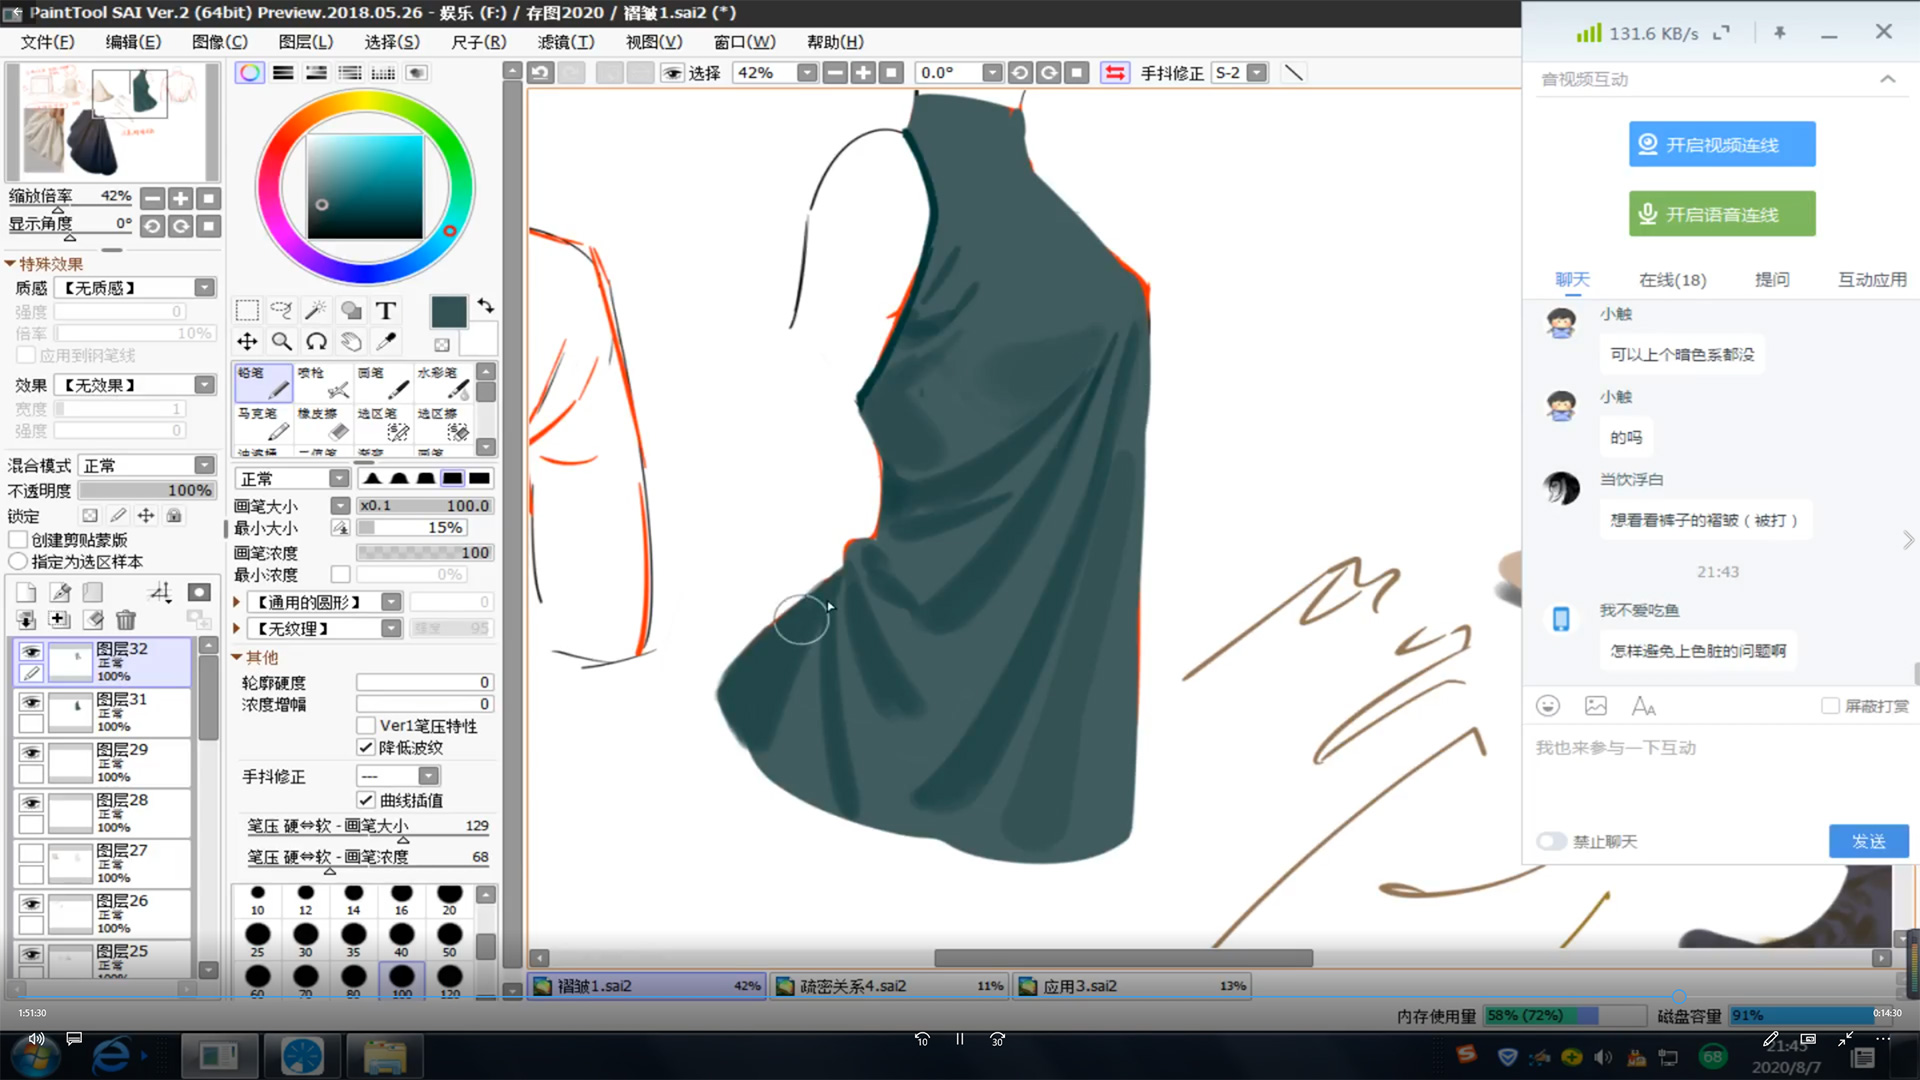The width and height of the screenshot is (1920, 1080).
Task: Add a layer mask
Action: pyautogui.click(x=199, y=593)
